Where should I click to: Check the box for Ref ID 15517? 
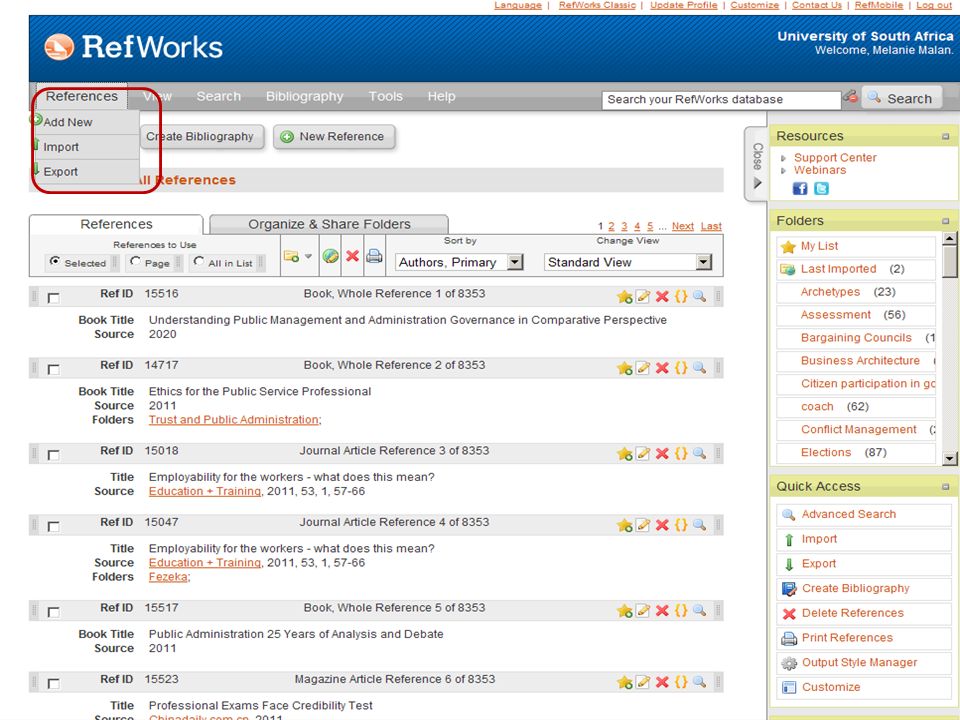click(53, 613)
